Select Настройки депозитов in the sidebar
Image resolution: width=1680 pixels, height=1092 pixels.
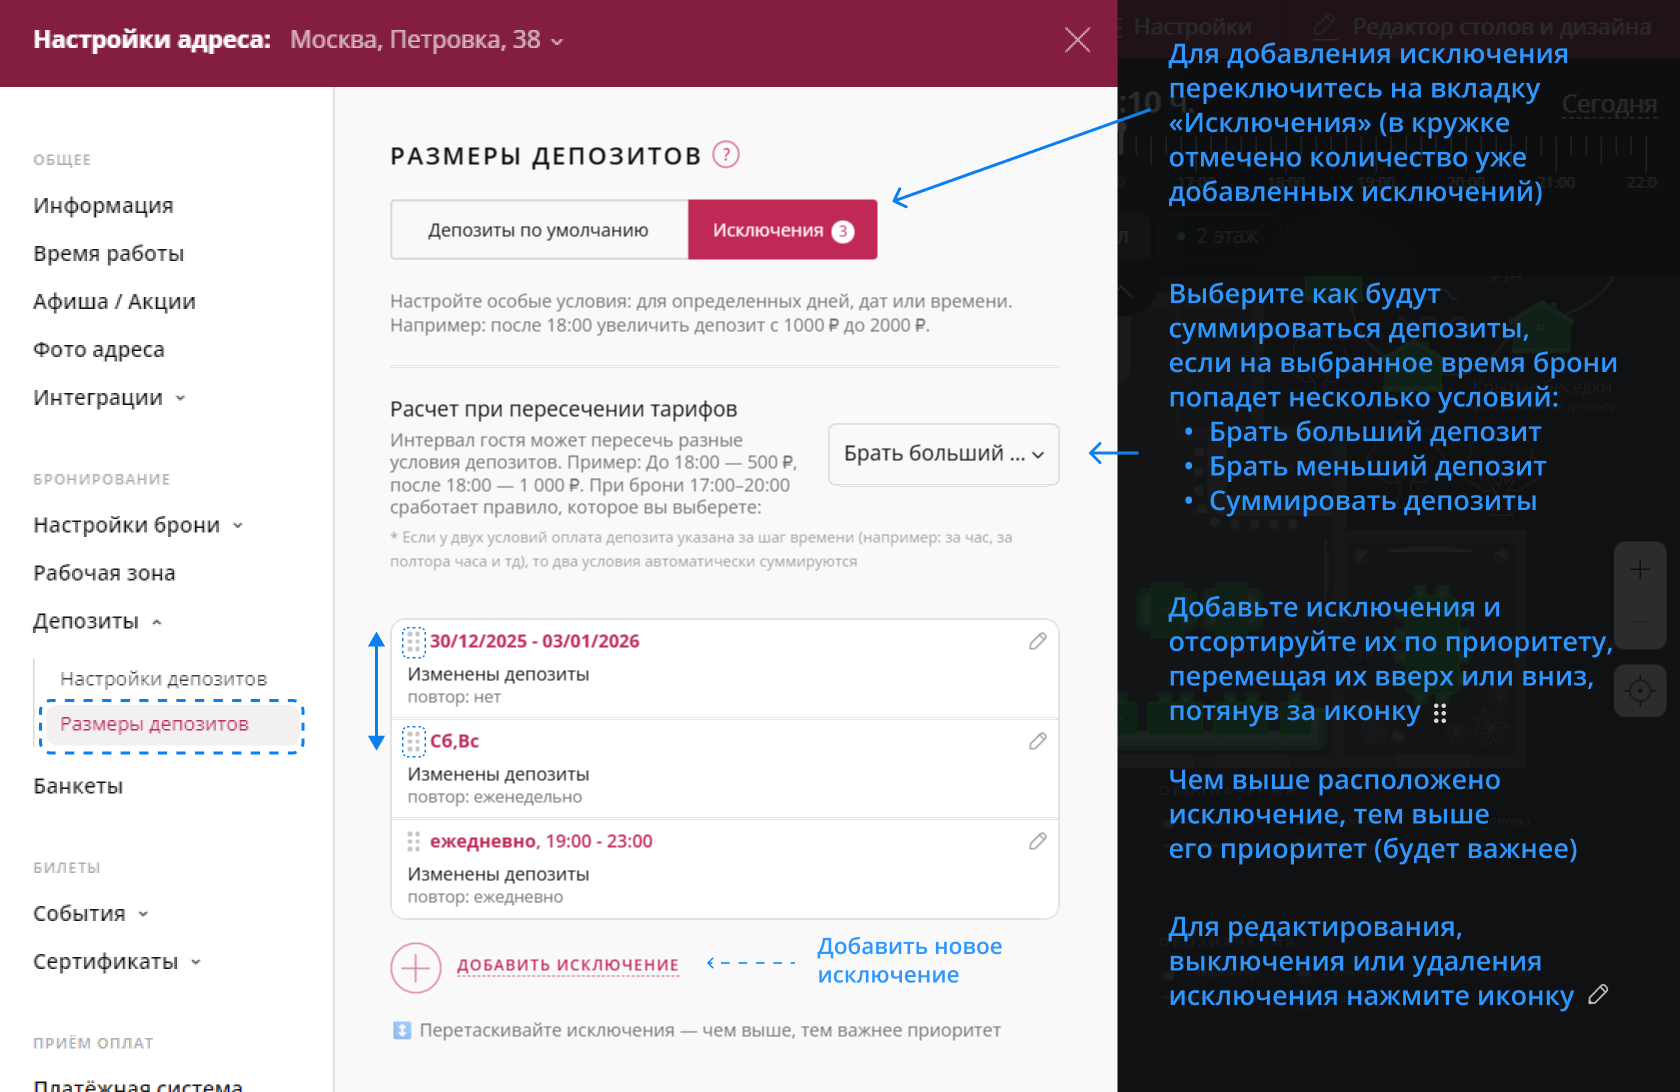click(164, 678)
